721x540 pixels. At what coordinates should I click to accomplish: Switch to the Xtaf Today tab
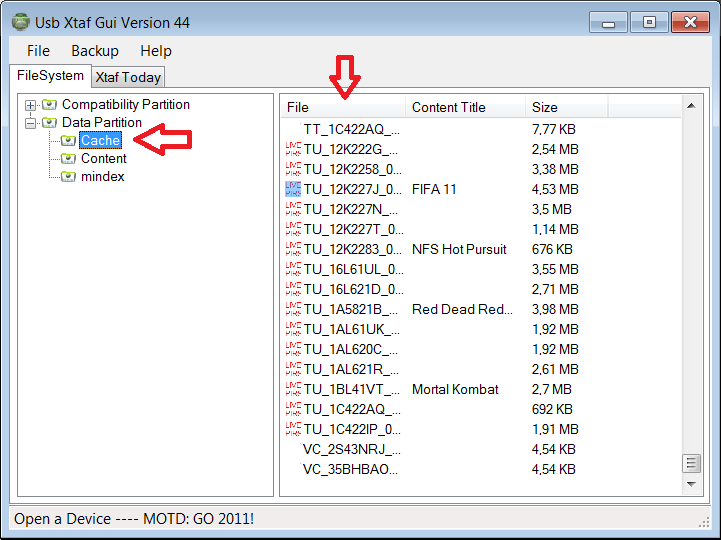click(x=128, y=77)
